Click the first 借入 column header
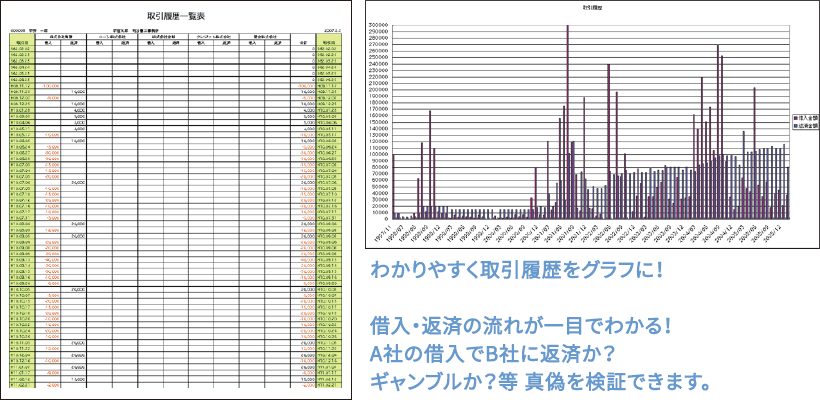Viewport: 820px width, 400px height. point(50,43)
